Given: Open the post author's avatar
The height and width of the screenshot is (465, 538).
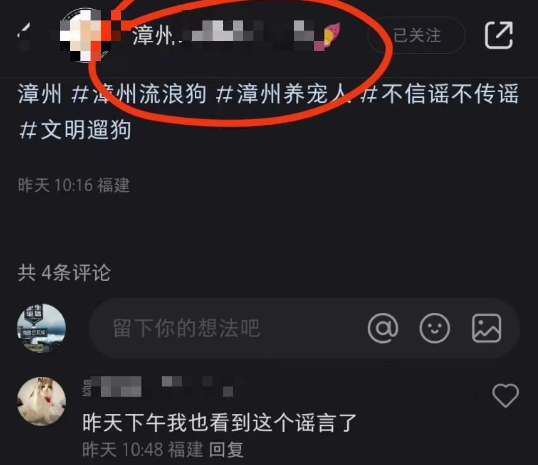Looking at the screenshot, I should [86, 35].
